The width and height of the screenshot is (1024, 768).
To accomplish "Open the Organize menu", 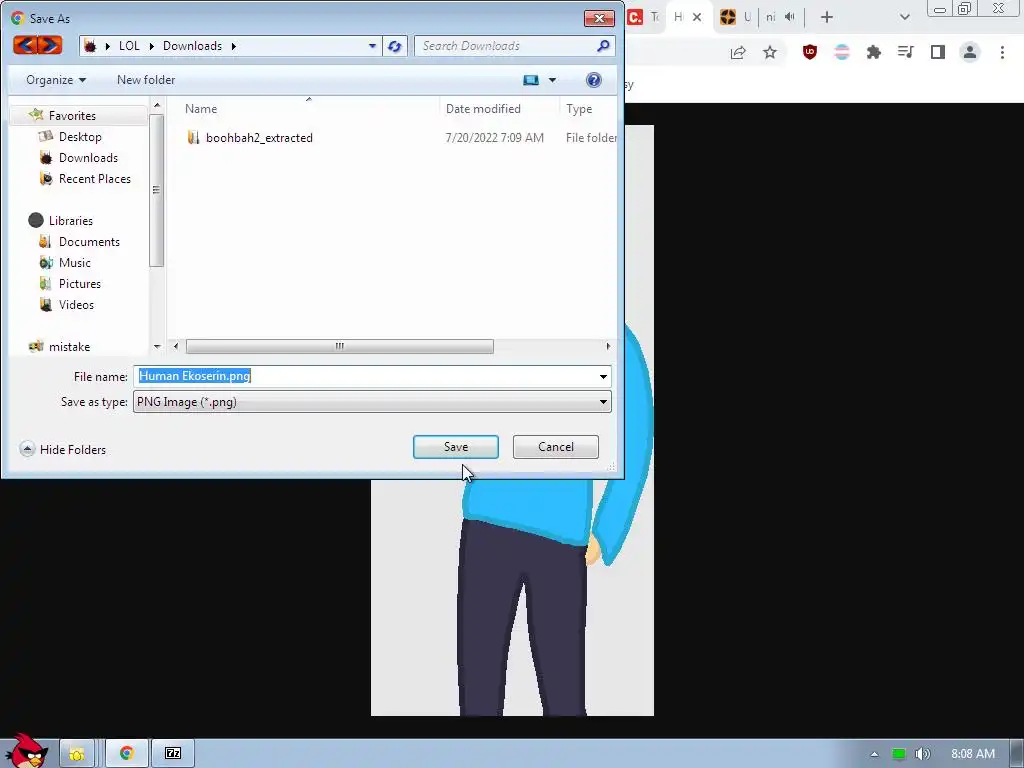I will tap(56, 80).
